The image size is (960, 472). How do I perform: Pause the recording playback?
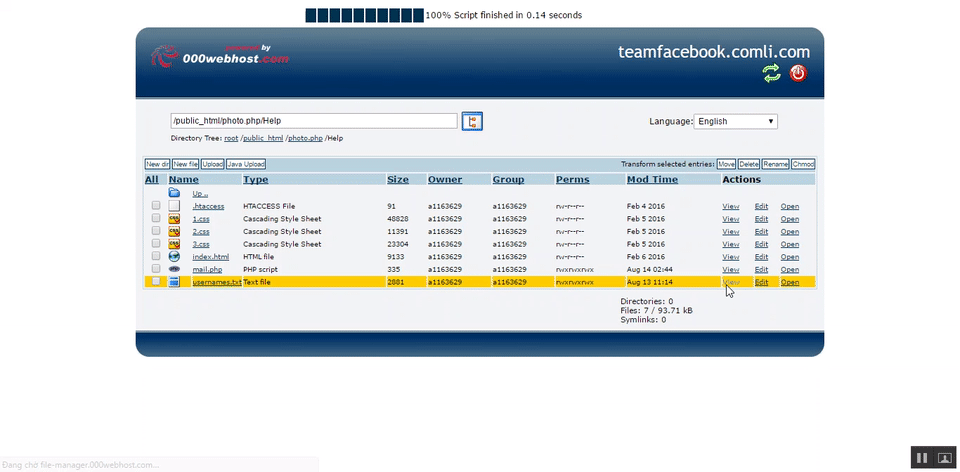click(x=922, y=457)
